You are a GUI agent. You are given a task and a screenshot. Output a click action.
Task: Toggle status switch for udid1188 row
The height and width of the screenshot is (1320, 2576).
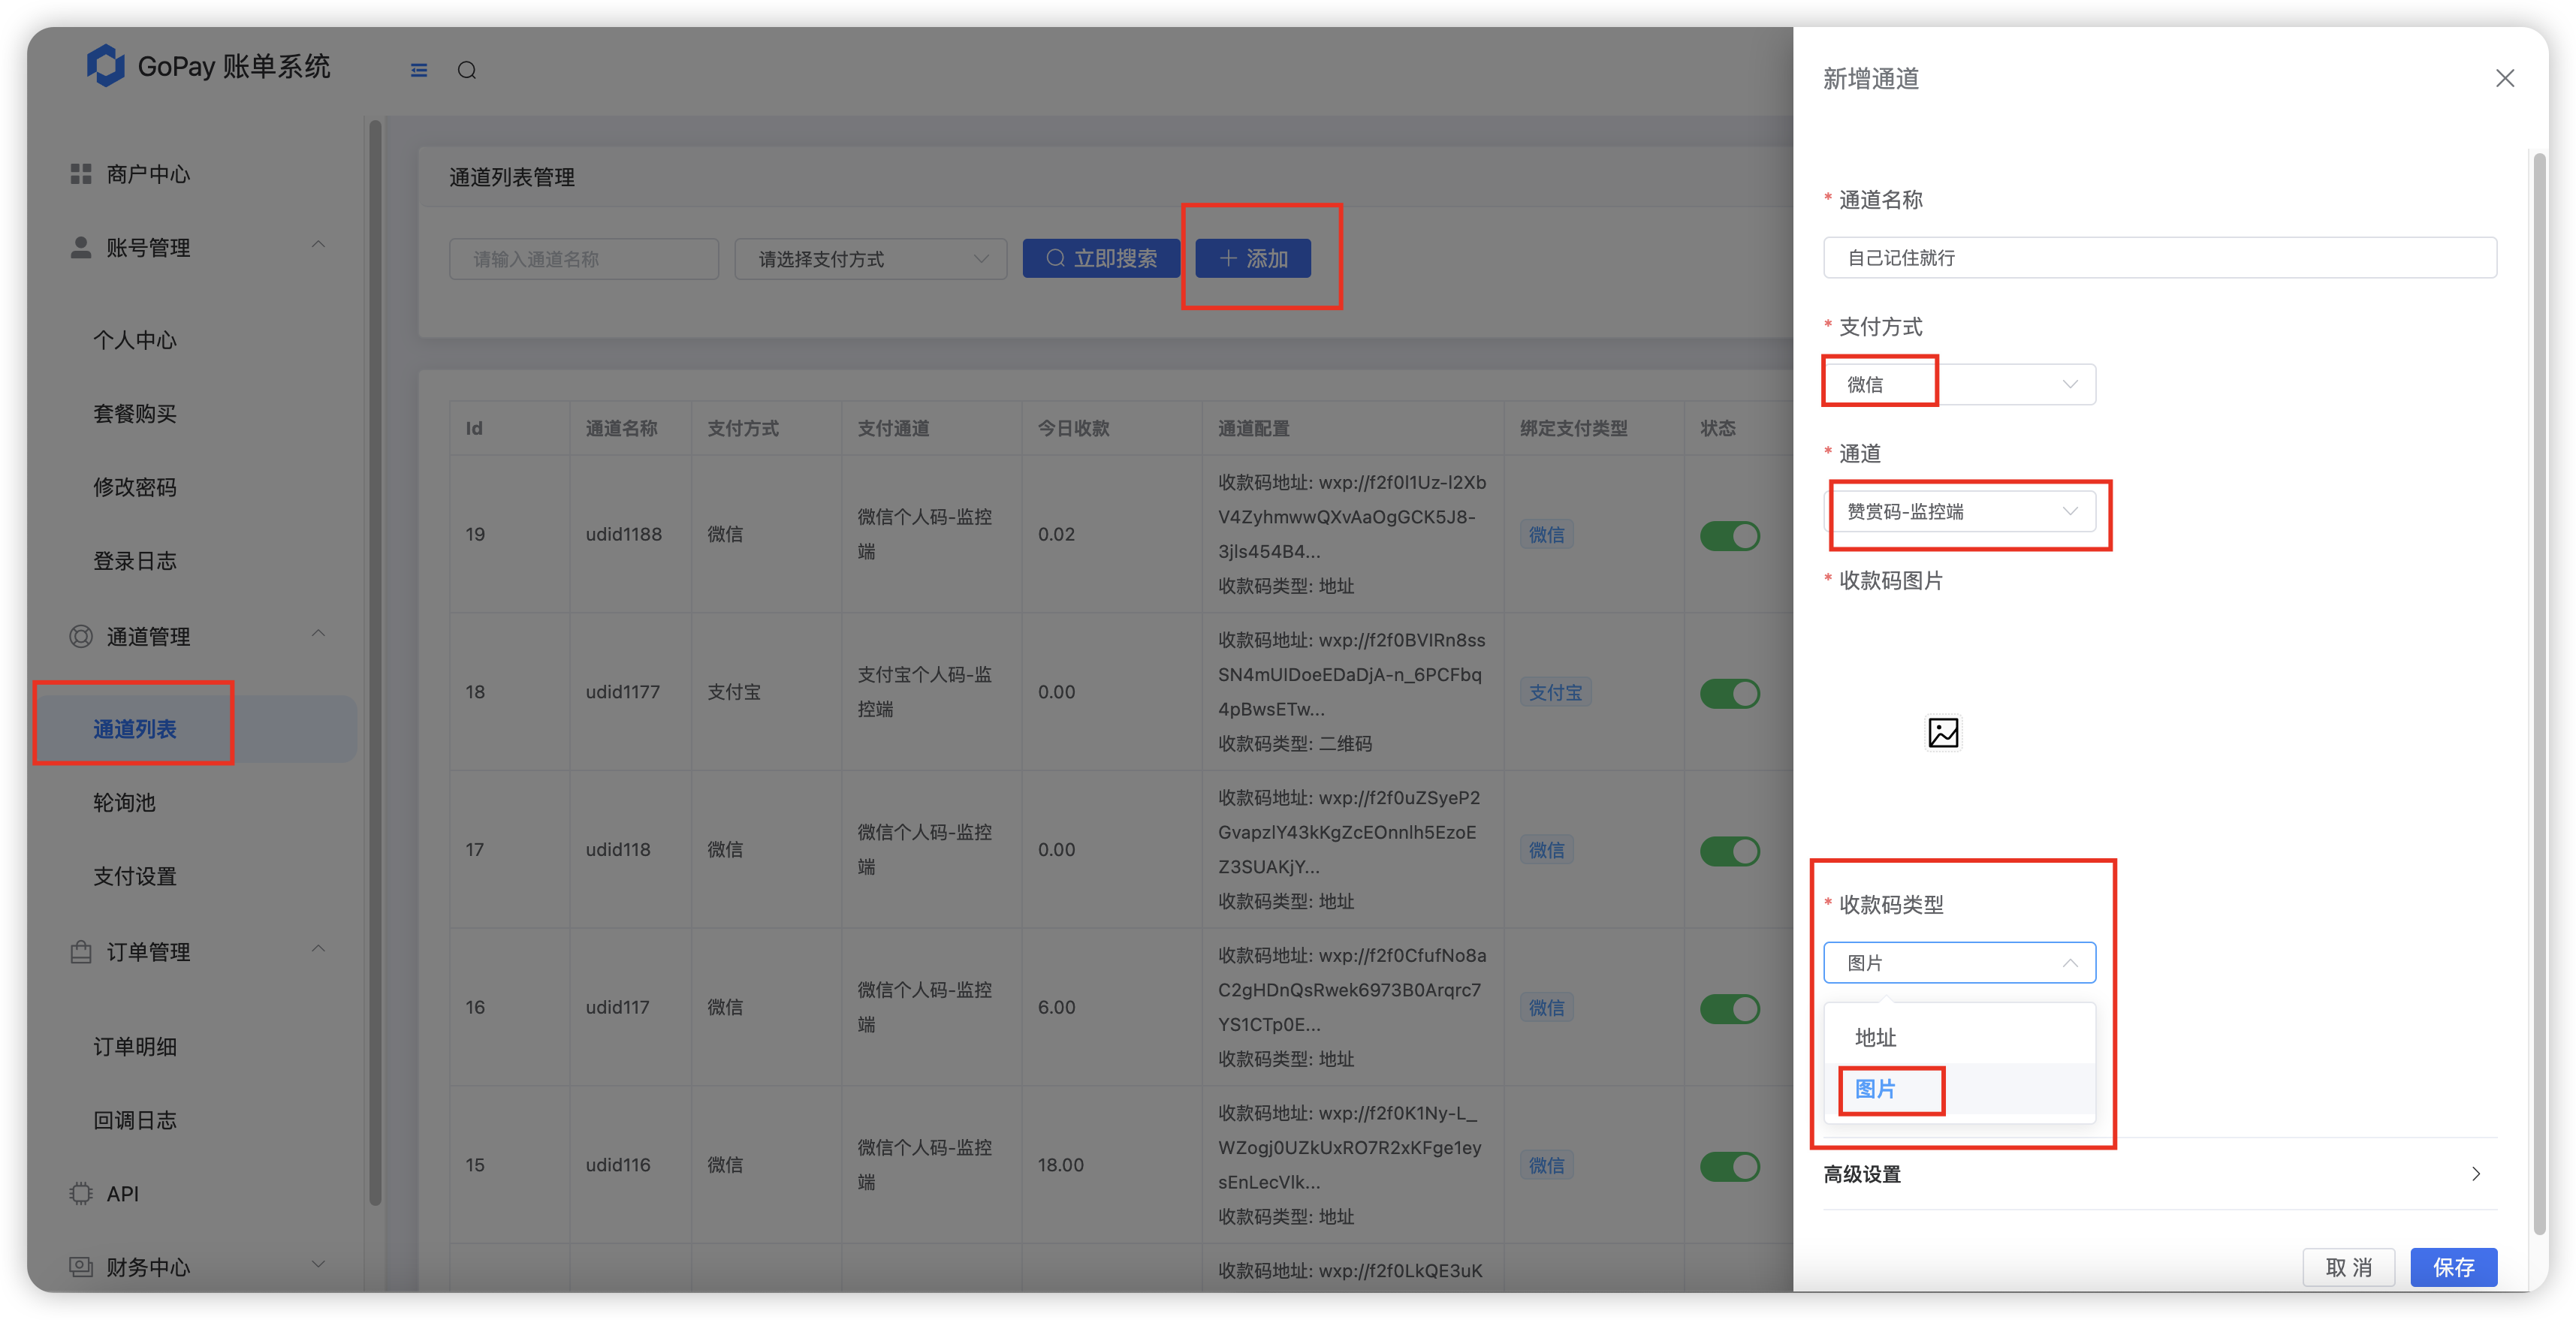pyautogui.click(x=1730, y=535)
